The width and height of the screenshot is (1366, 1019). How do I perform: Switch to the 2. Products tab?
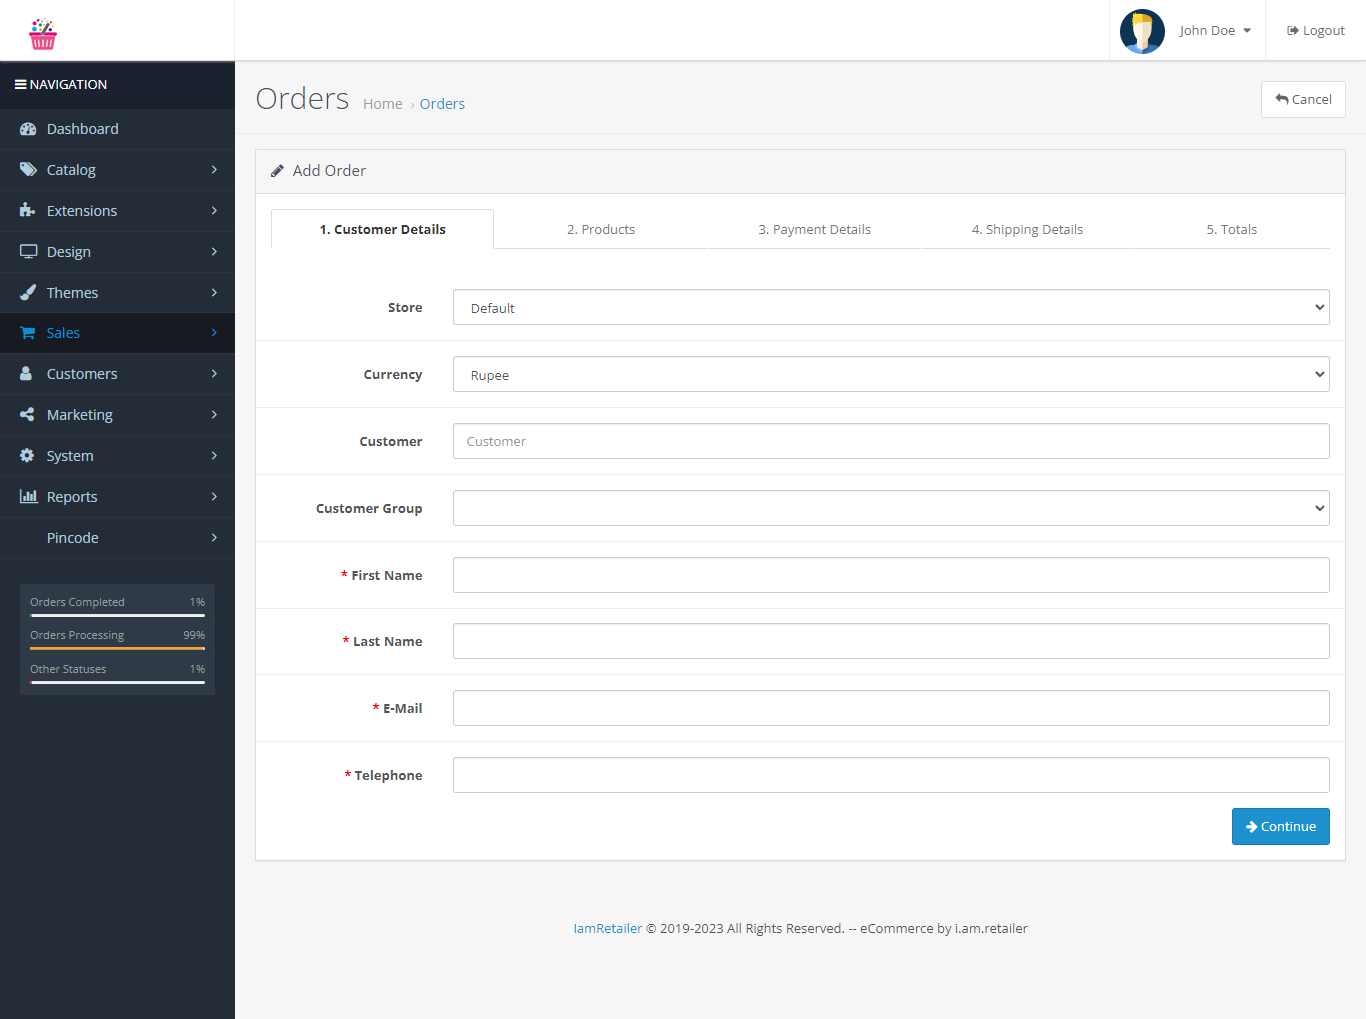click(601, 229)
